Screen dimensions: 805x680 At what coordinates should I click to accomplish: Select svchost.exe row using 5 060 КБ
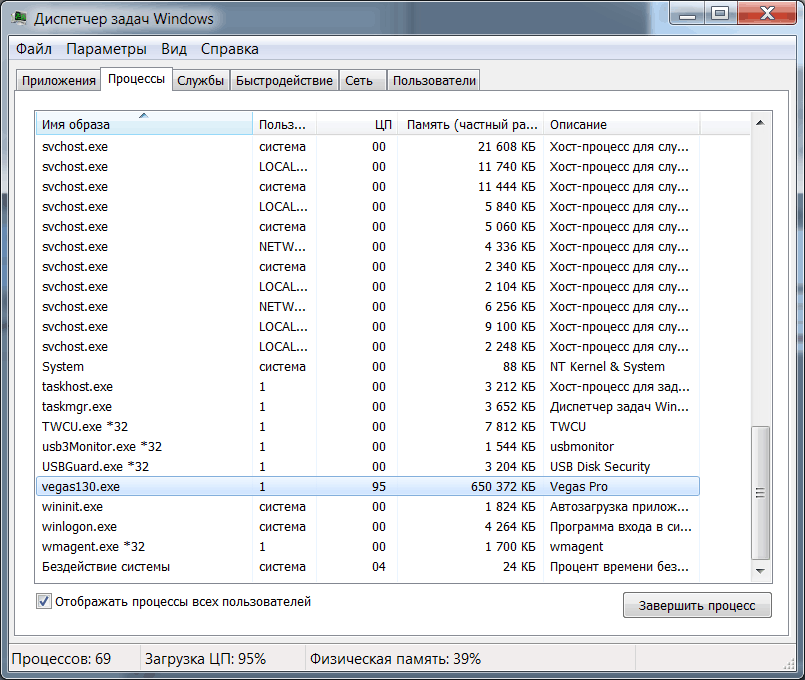point(368,226)
